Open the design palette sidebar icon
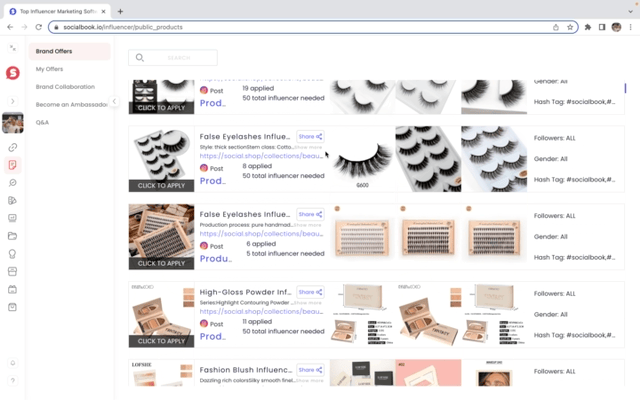The height and width of the screenshot is (400, 640). [13, 200]
